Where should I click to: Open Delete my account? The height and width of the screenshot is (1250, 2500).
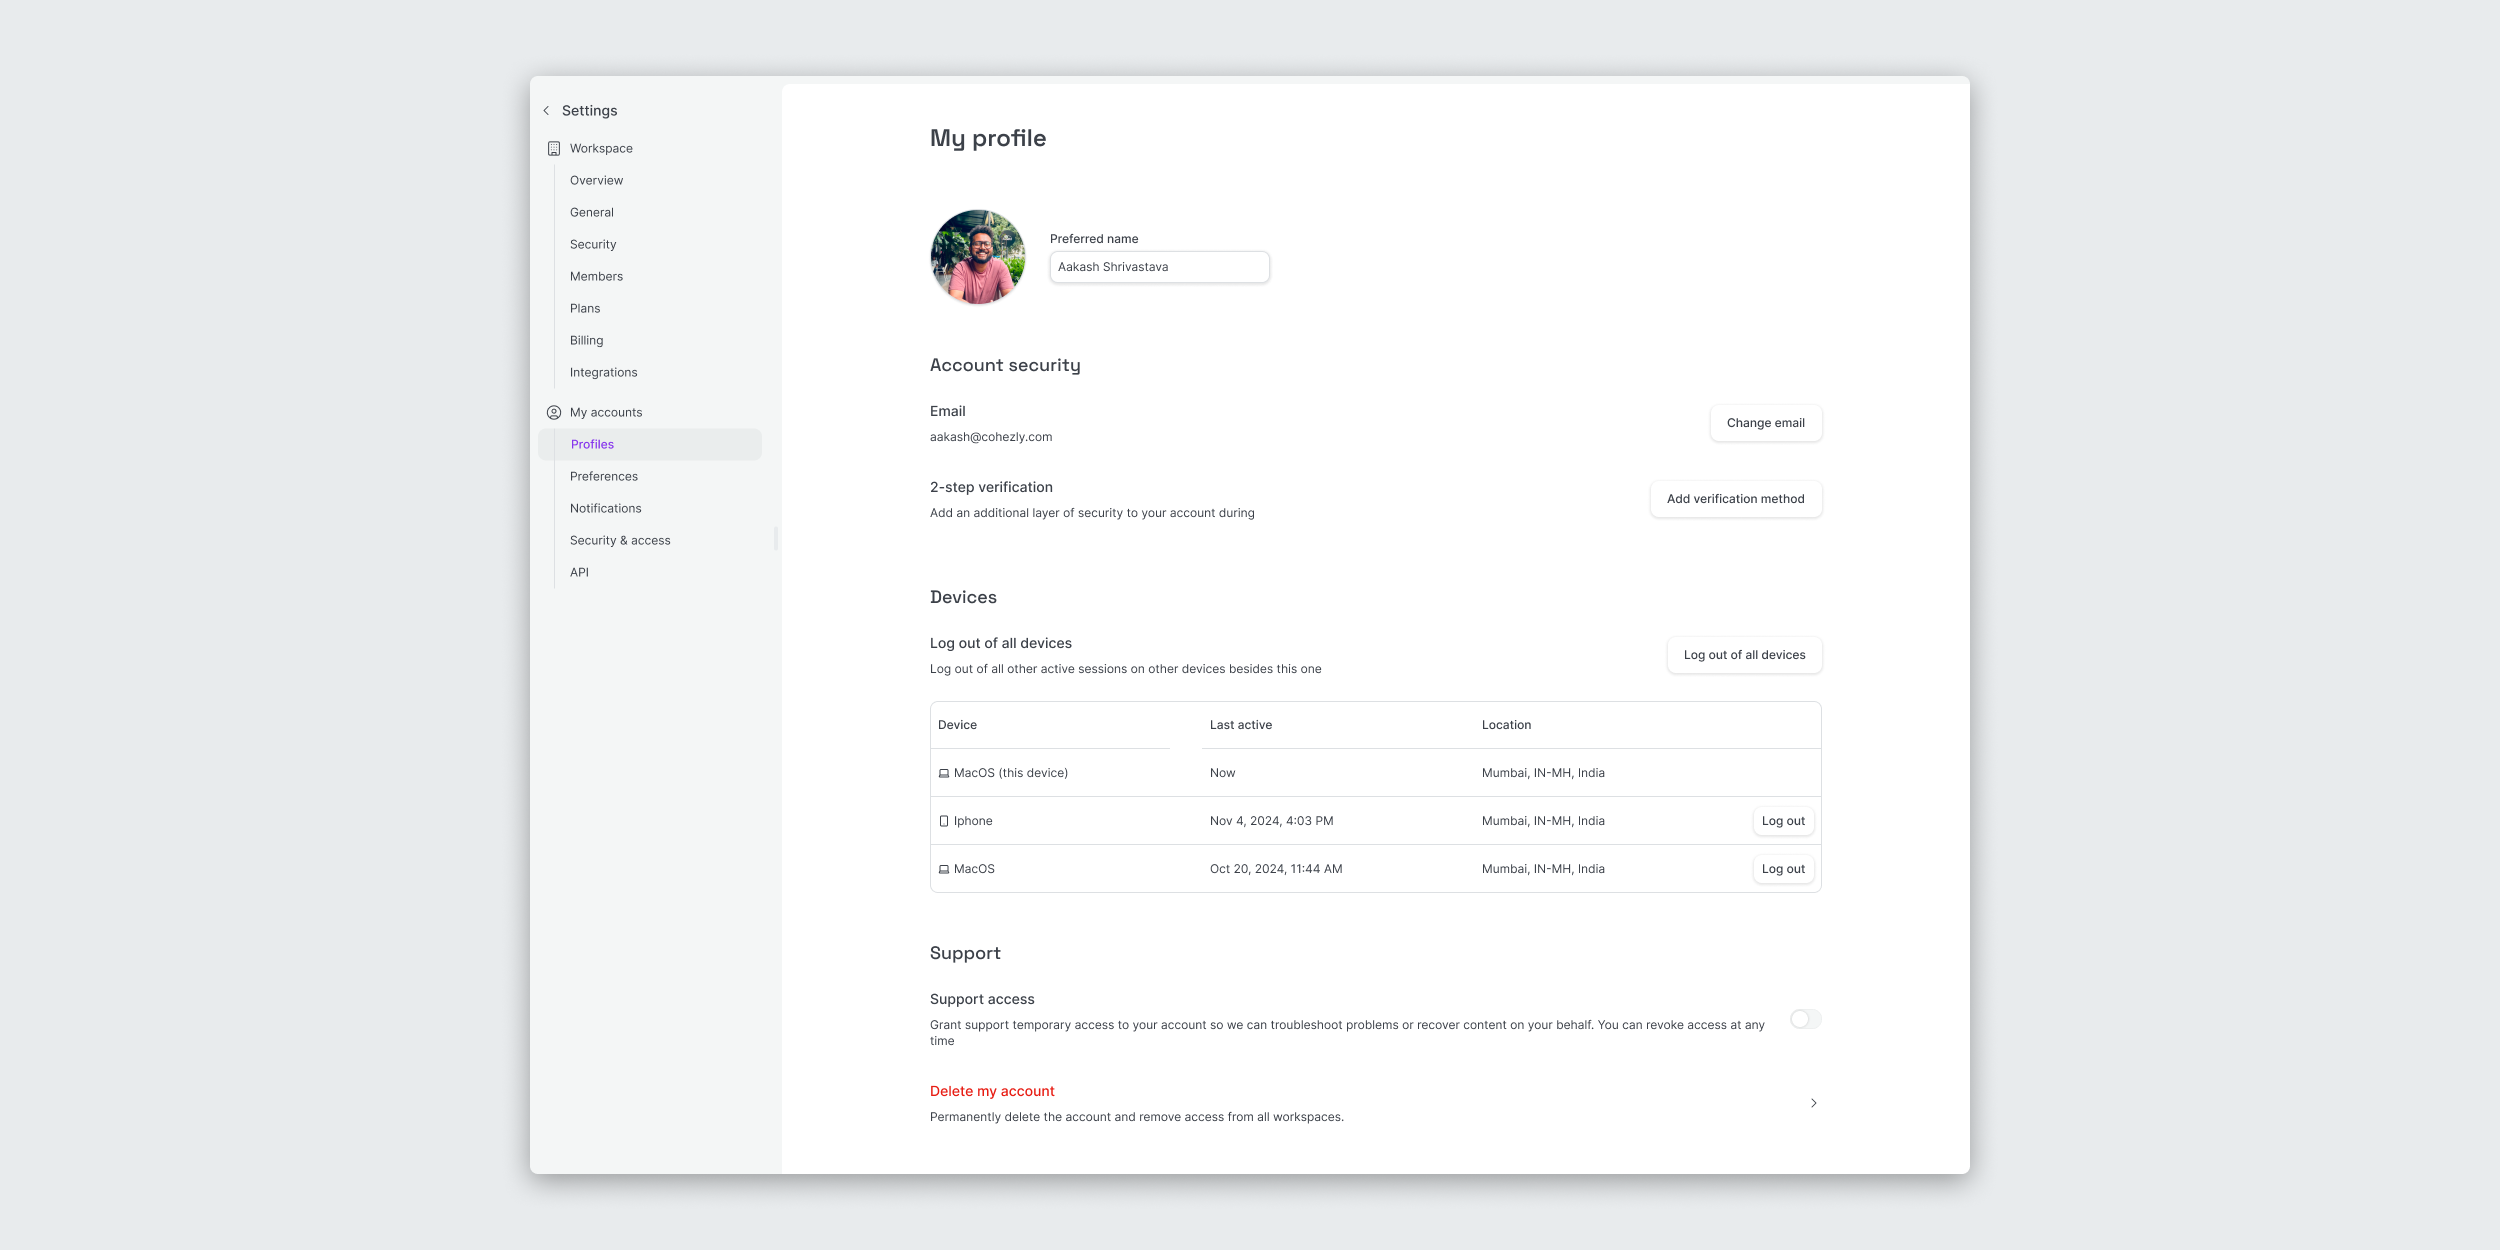click(991, 1091)
